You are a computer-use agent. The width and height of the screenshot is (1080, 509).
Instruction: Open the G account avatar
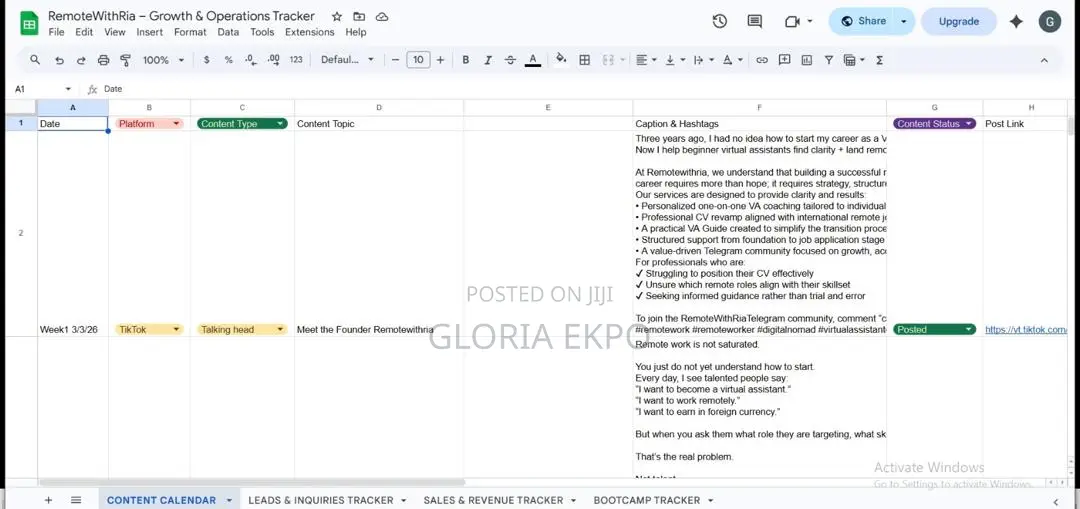click(1050, 21)
